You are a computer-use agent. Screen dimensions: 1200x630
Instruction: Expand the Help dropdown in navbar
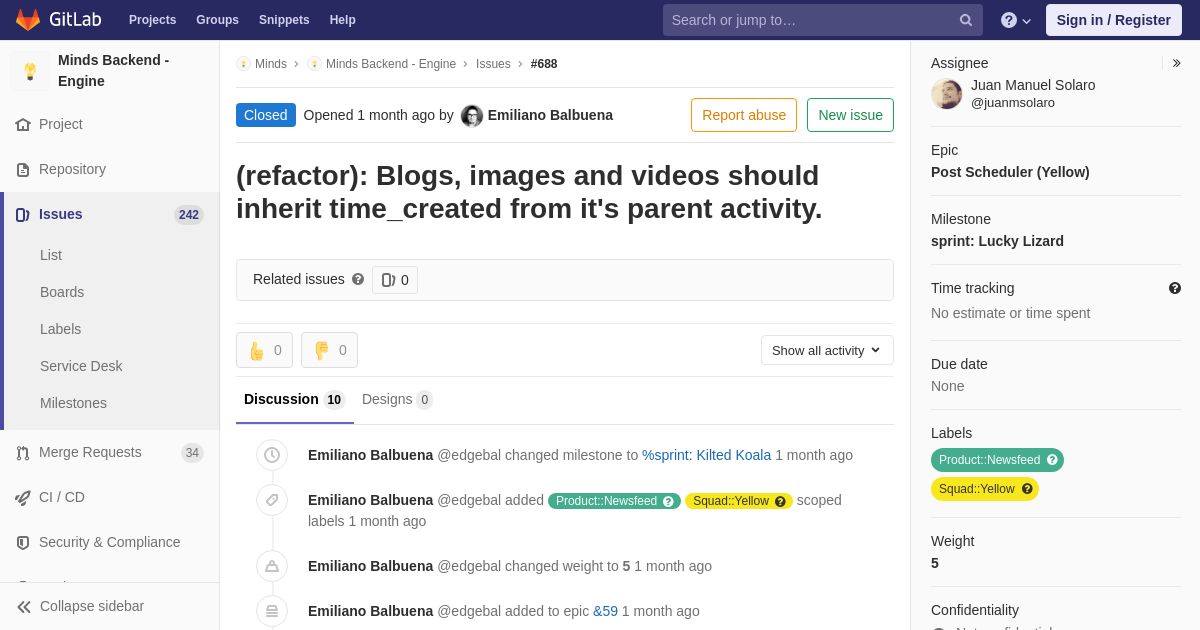point(1015,20)
